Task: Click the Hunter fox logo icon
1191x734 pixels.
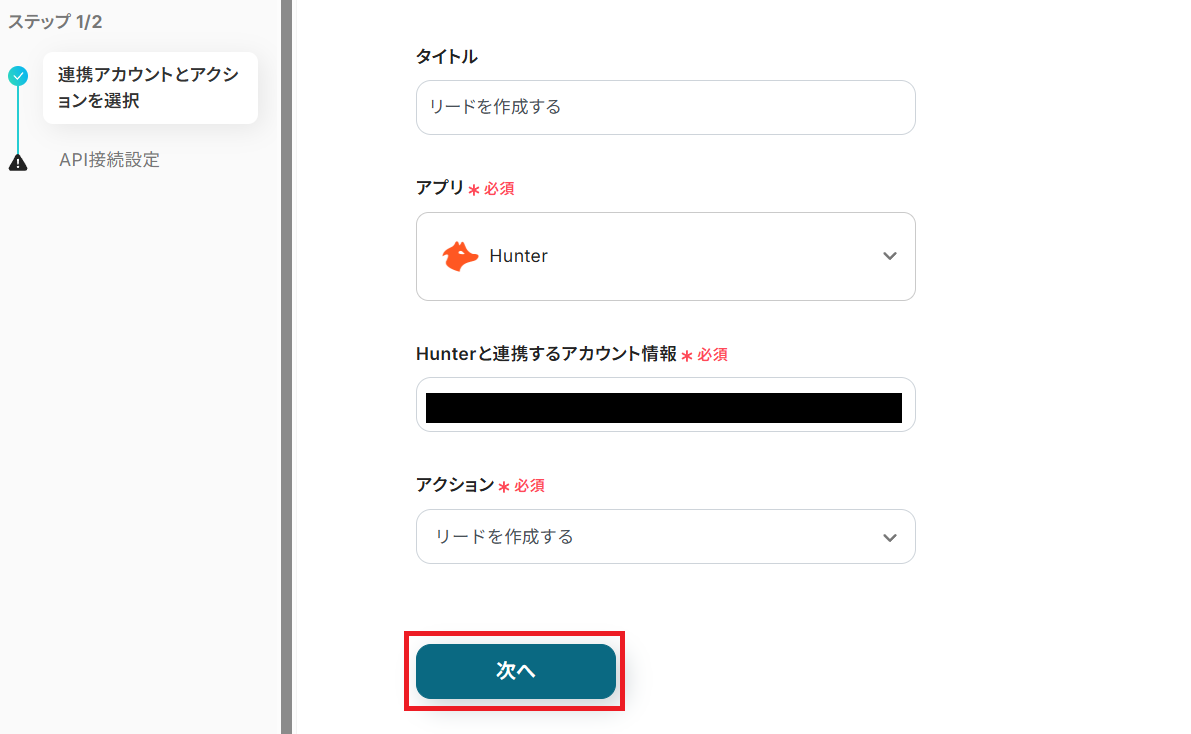Action: pos(460,256)
